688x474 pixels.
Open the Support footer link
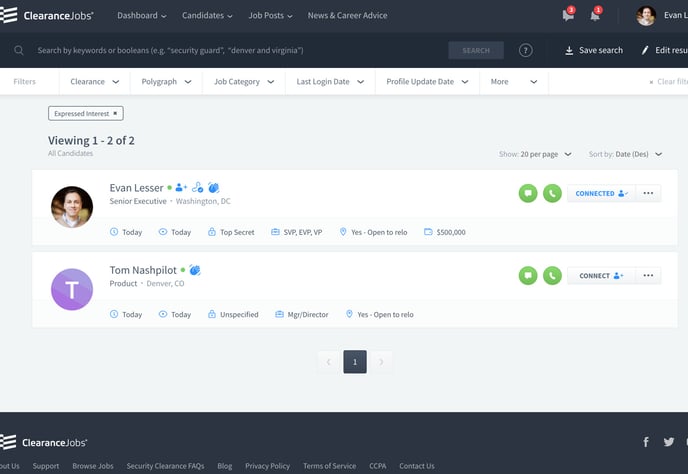click(46, 466)
